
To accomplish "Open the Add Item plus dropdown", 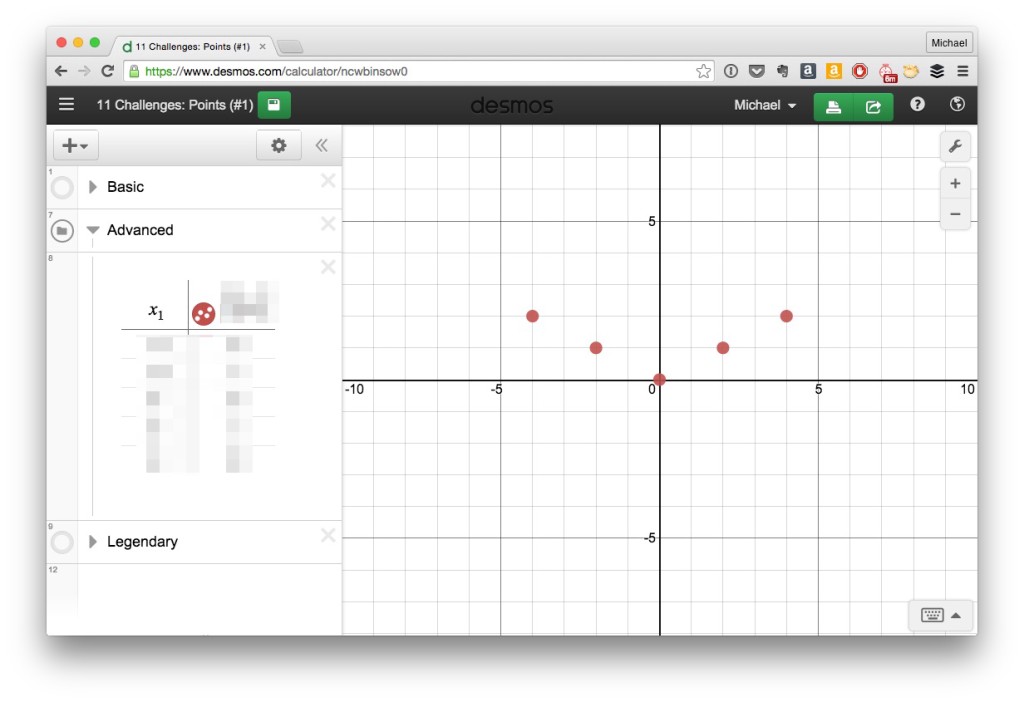I will 75,145.
